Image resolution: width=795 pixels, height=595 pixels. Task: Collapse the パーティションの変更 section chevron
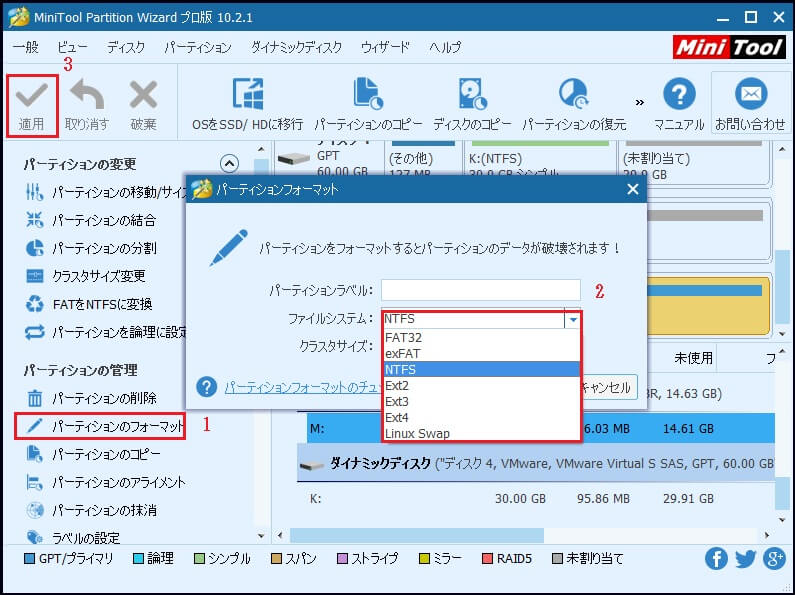click(x=229, y=164)
